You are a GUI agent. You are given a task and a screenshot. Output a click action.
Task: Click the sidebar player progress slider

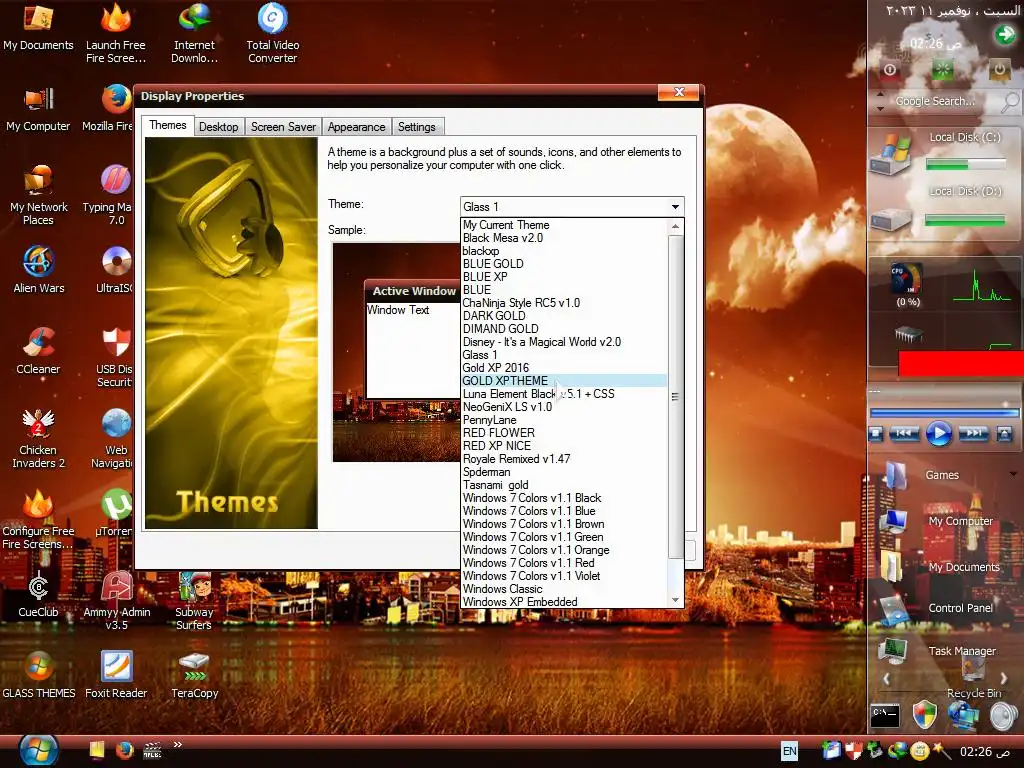coord(944,413)
